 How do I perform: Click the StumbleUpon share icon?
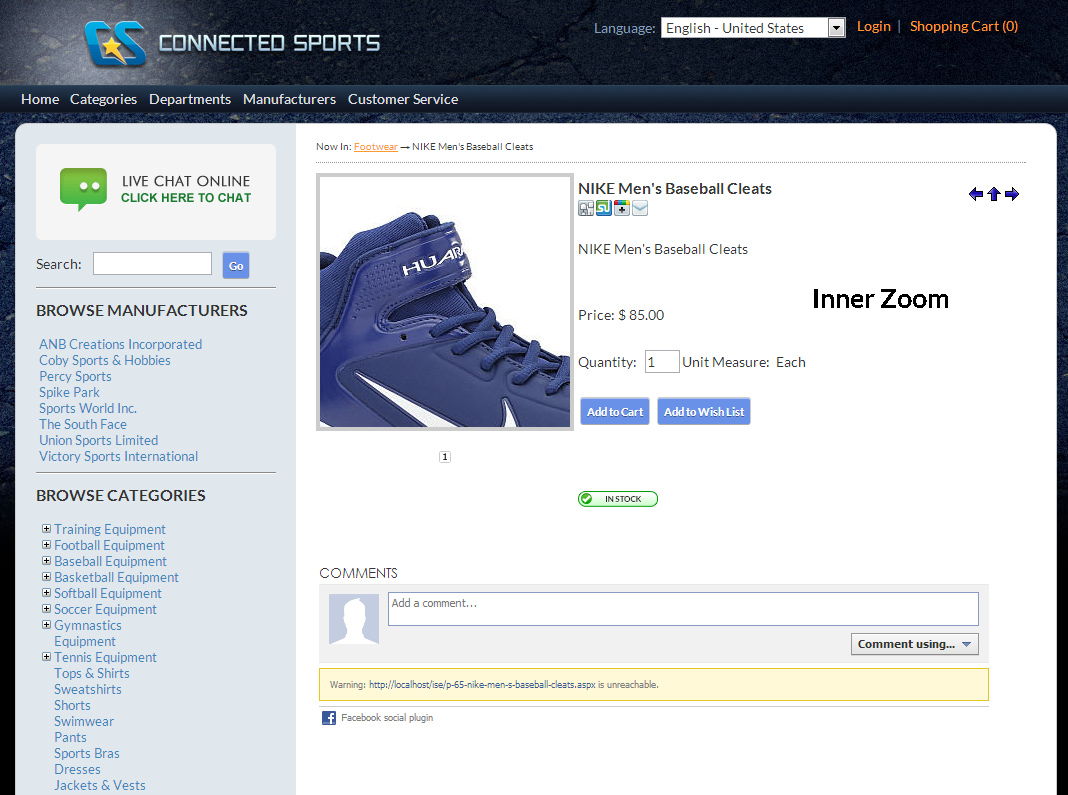click(604, 208)
